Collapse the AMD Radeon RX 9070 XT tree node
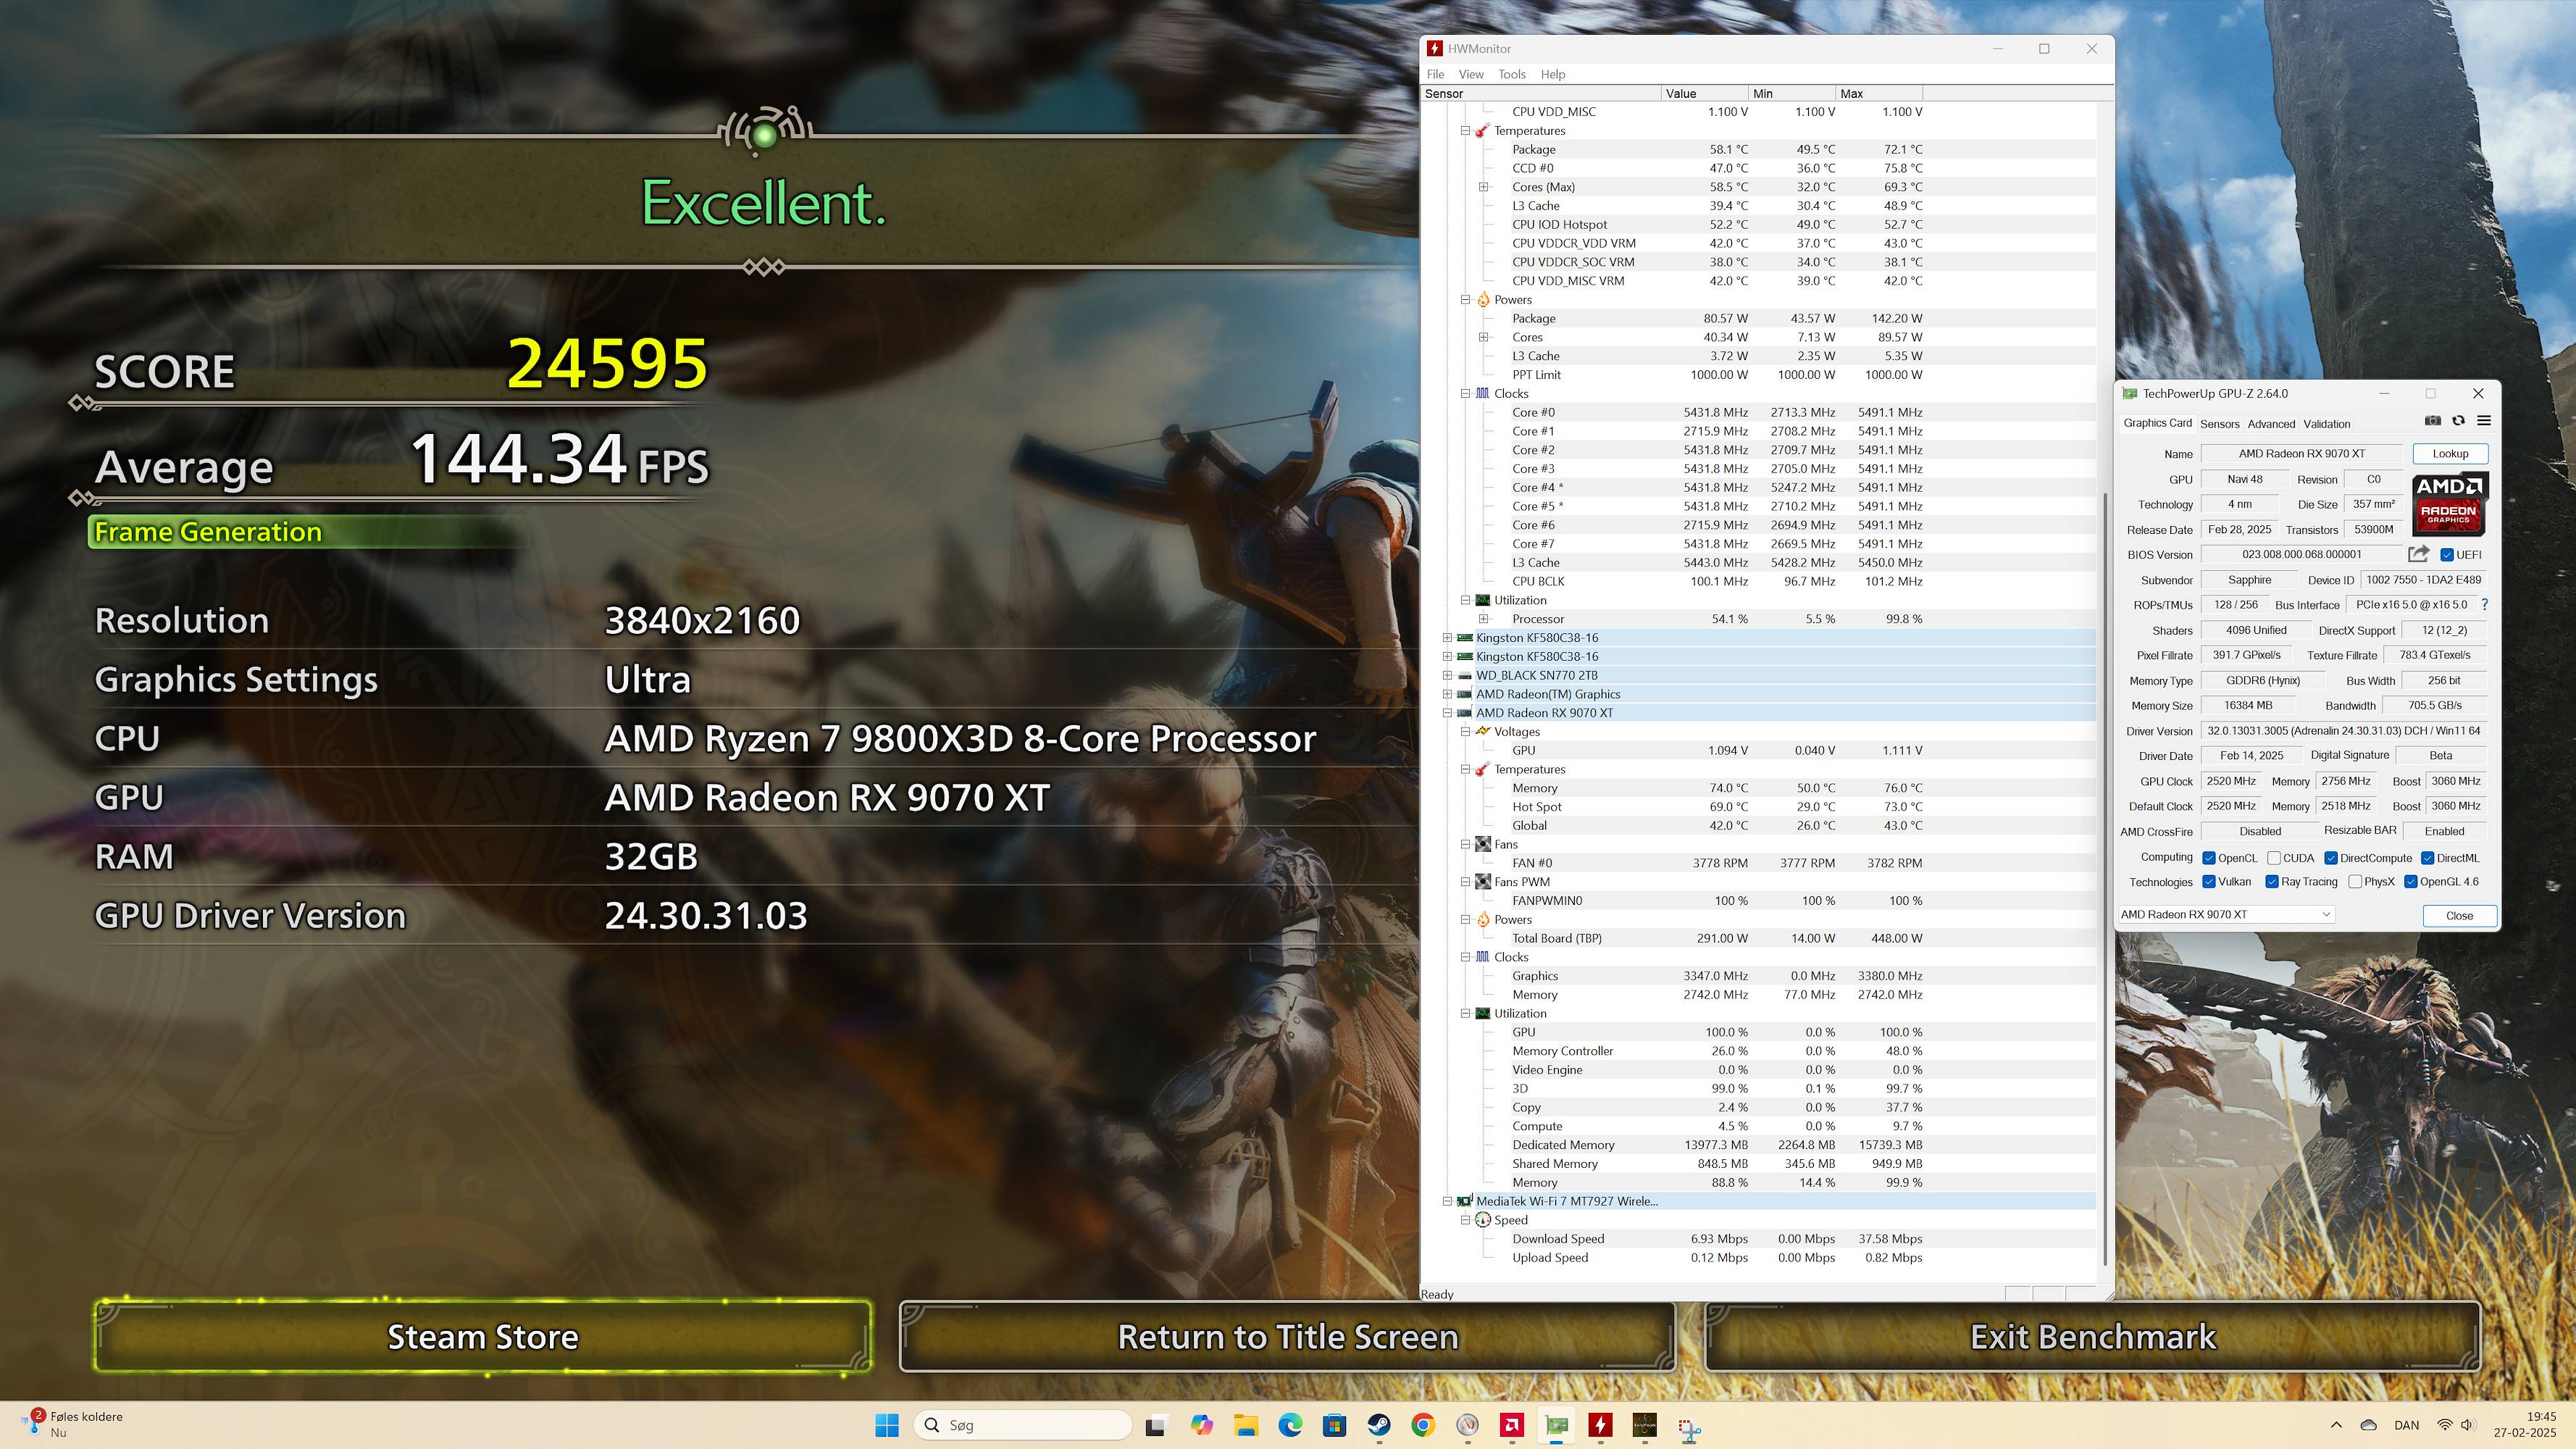 click(x=1447, y=713)
